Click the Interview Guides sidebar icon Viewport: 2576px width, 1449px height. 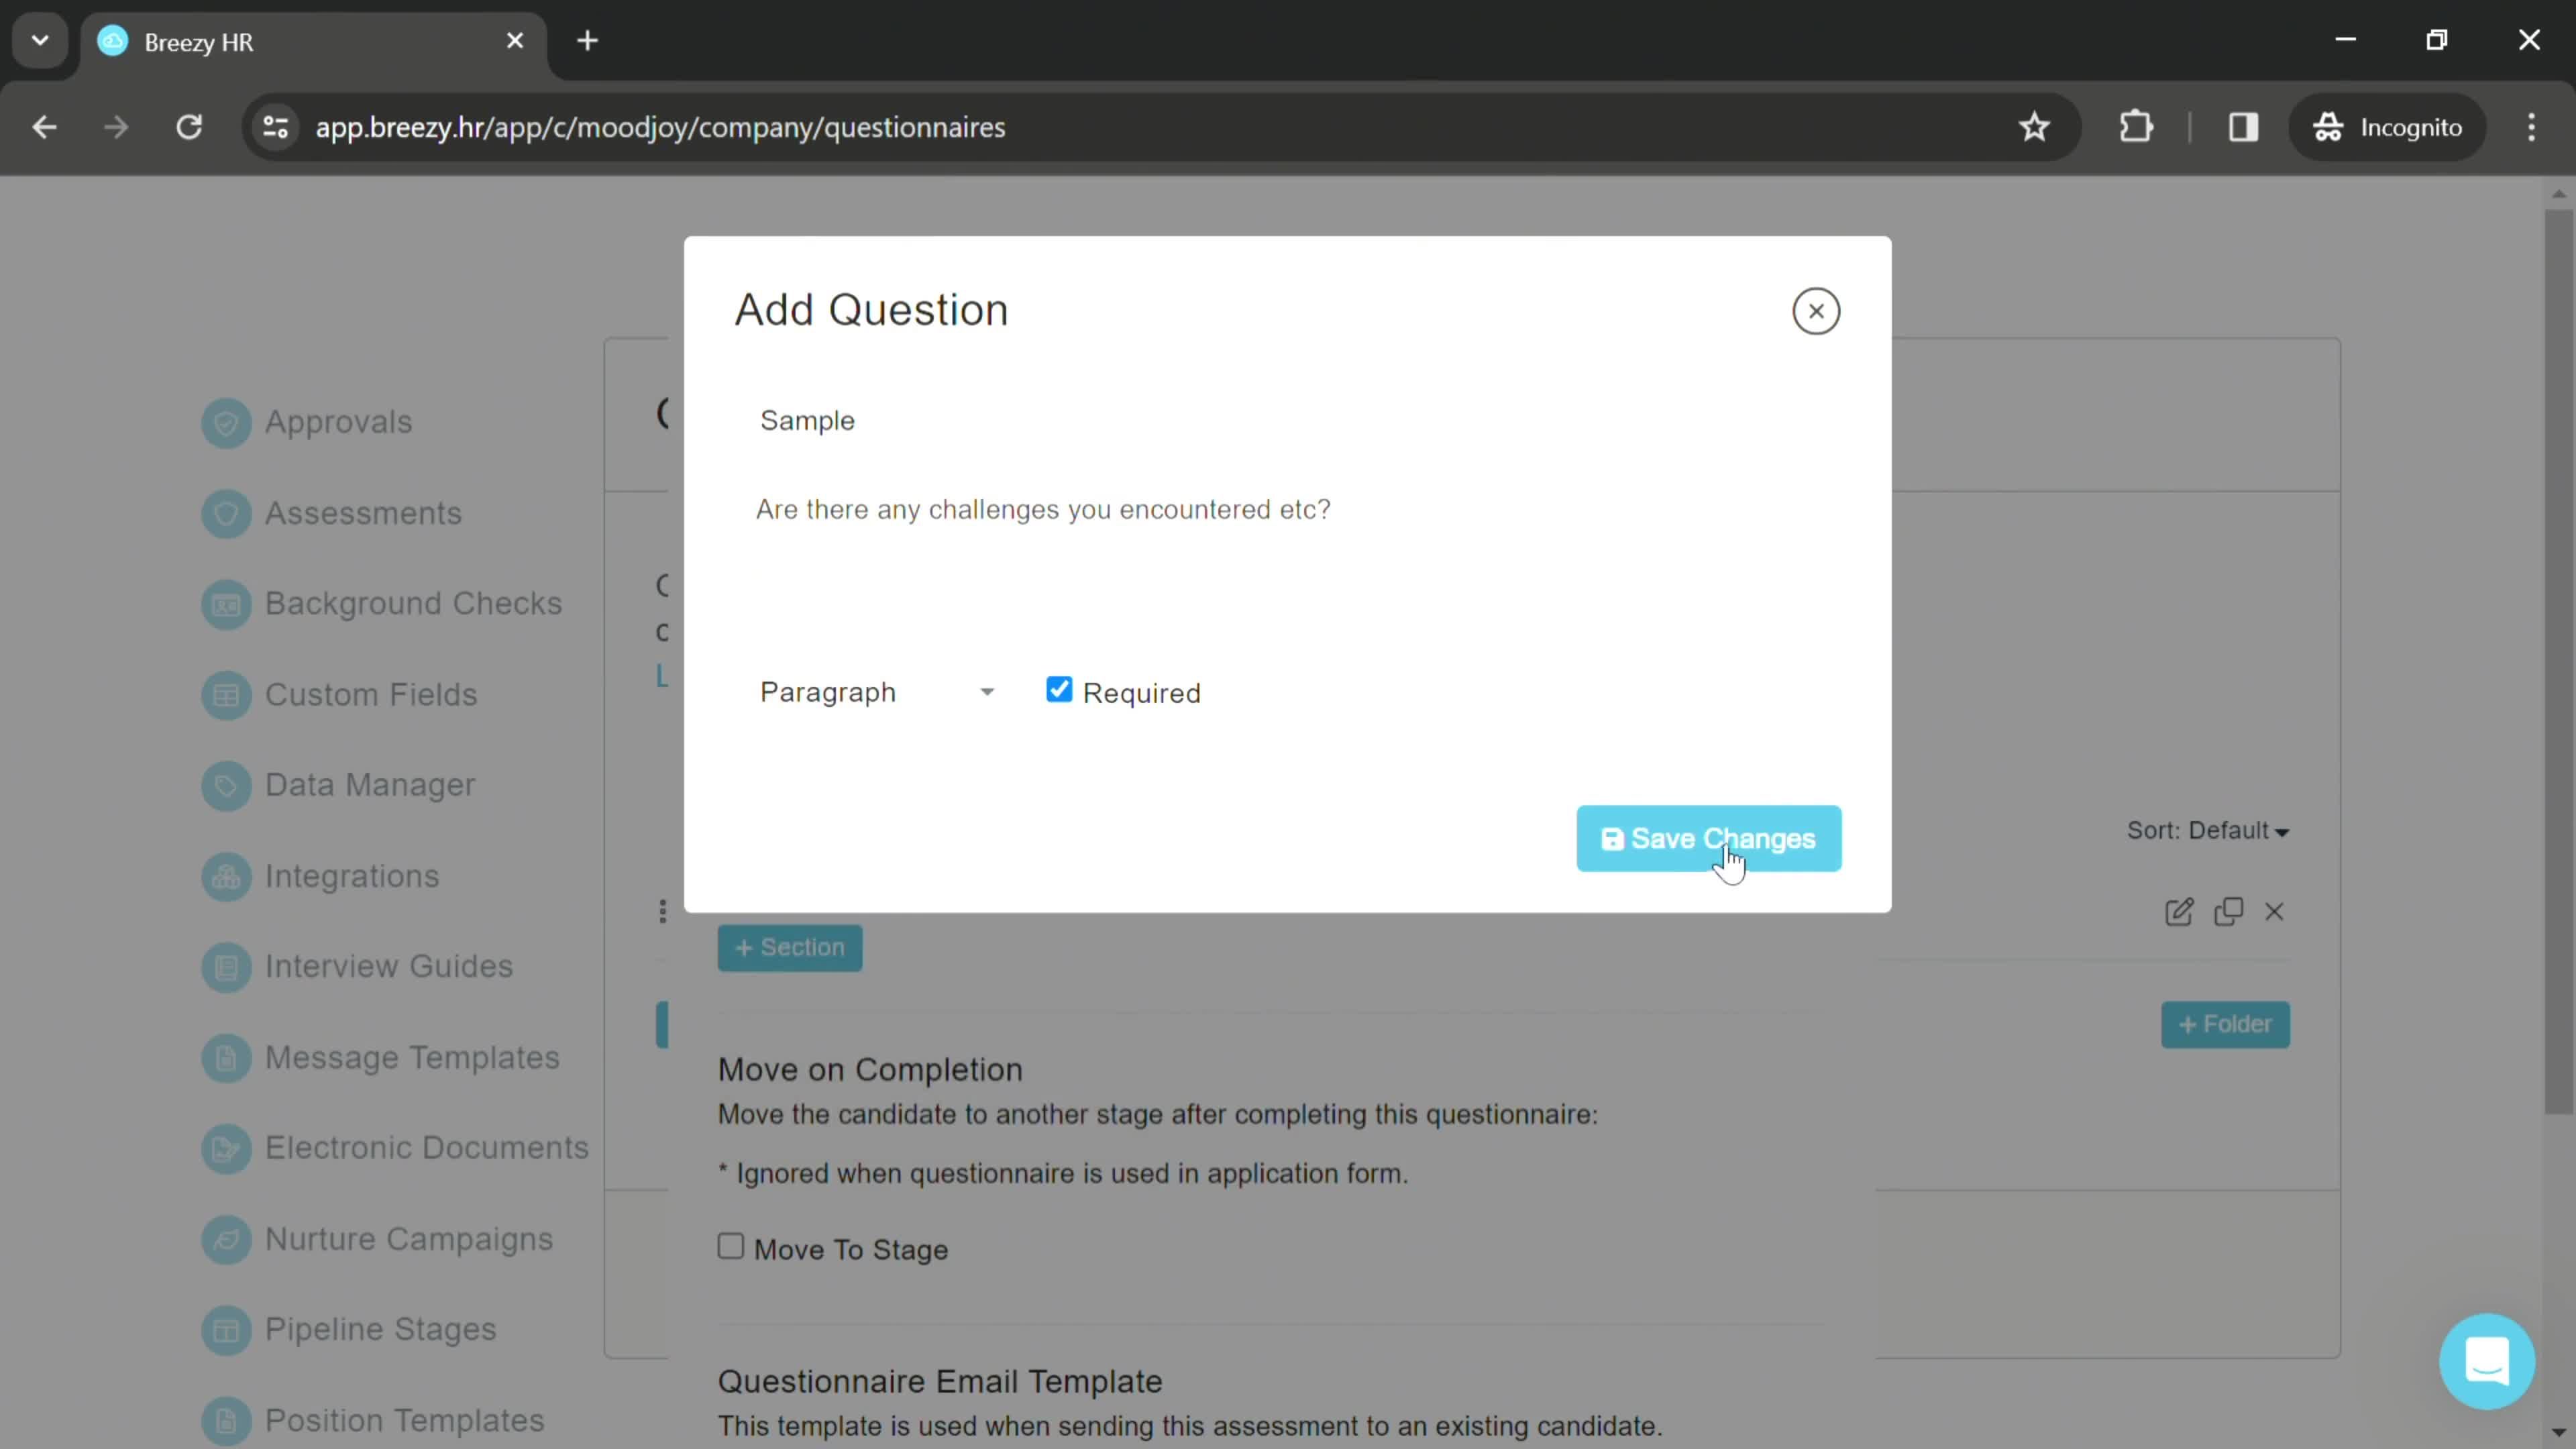click(x=225, y=966)
